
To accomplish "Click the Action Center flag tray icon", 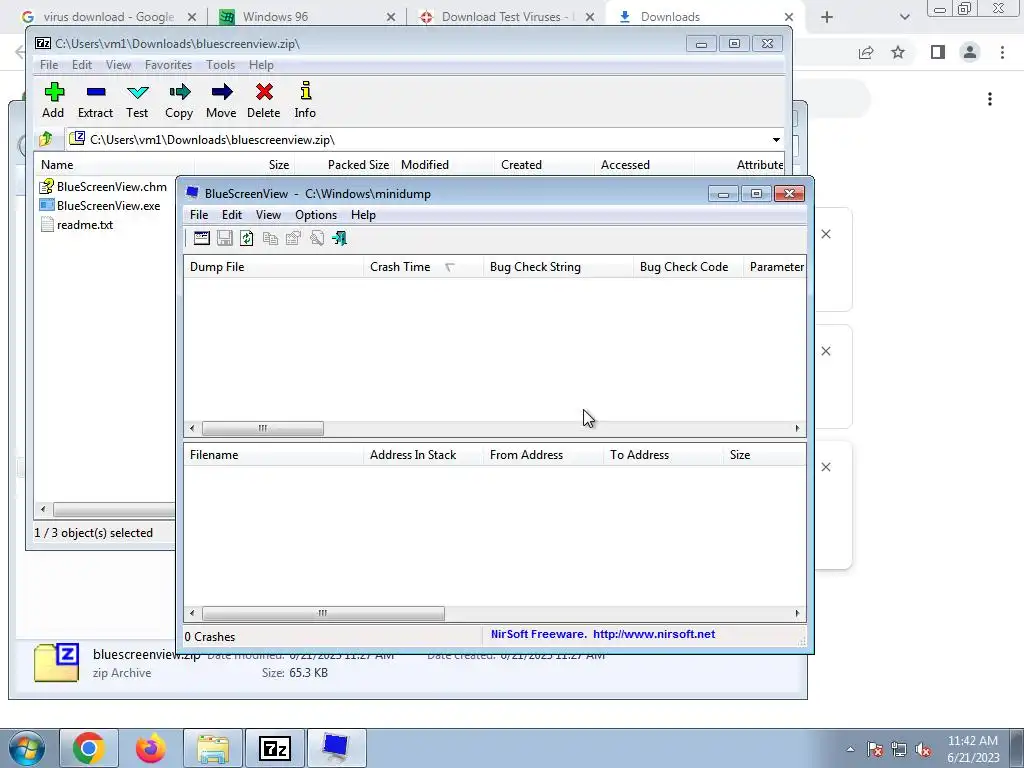I will point(875,750).
